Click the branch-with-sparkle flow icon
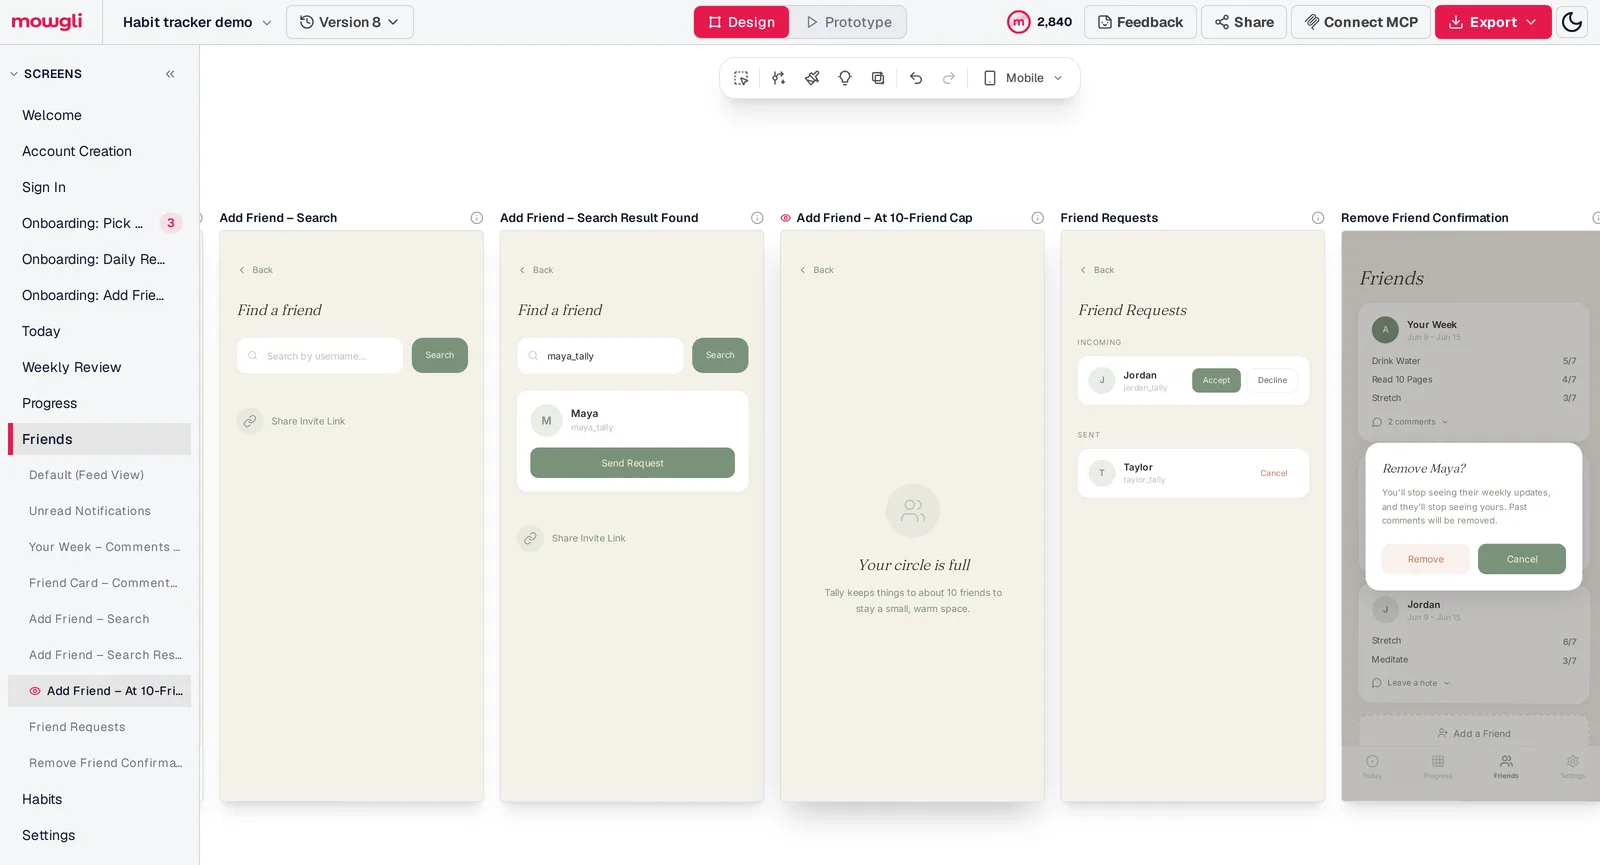Screen dimensions: 1600x865 tap(778, 78)
